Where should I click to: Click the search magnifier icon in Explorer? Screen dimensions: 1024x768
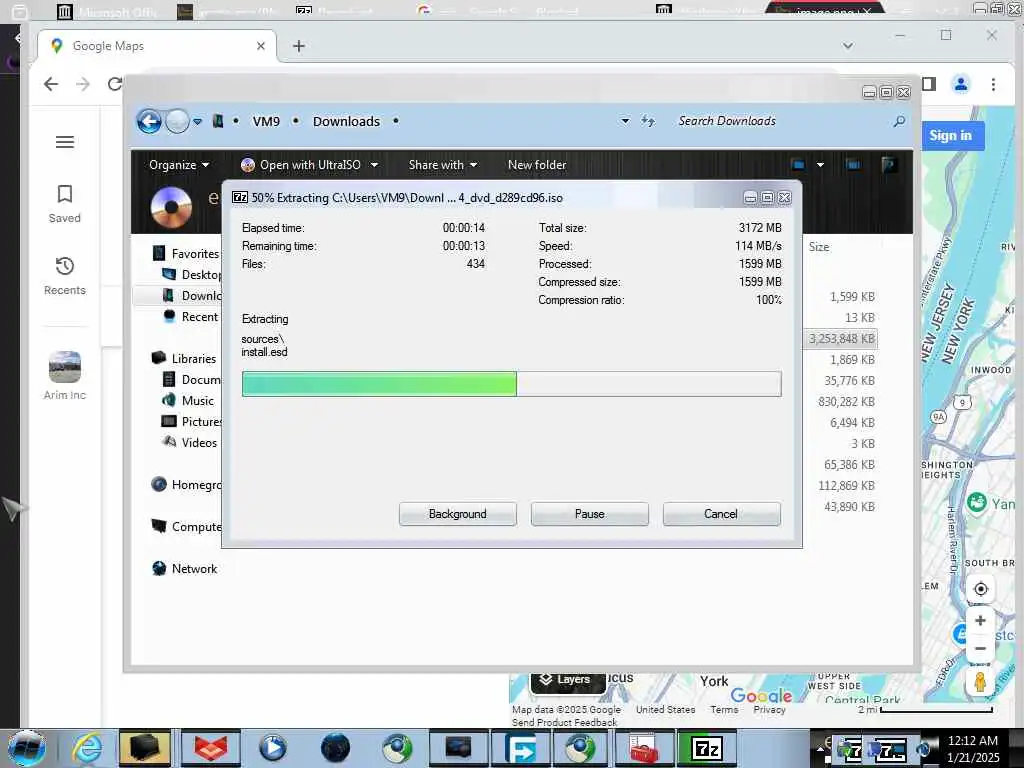[x=899, y=121]
